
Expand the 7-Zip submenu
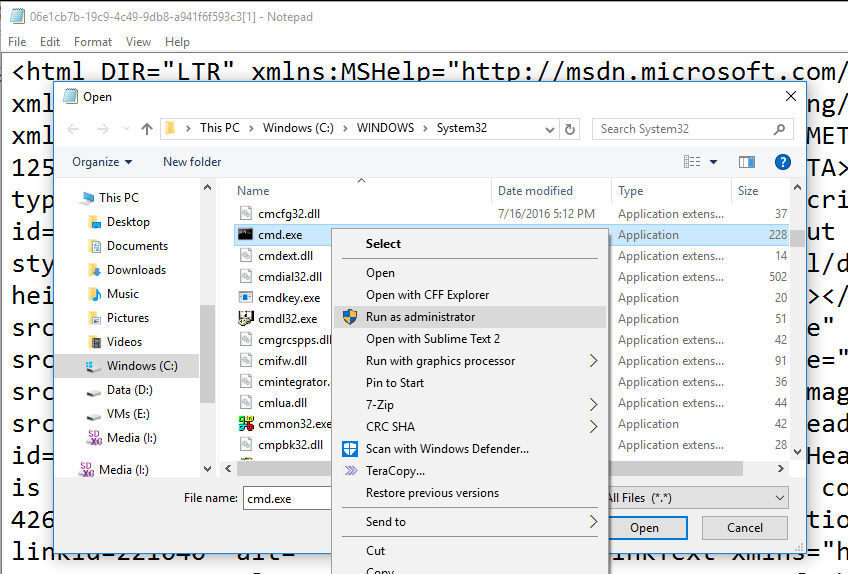[x=469, y=405]
